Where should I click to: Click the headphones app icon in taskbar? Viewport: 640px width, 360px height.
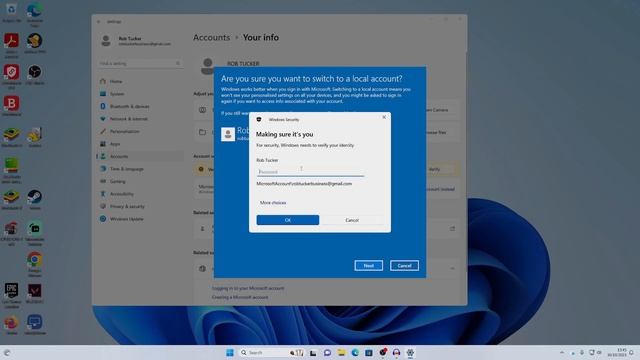pyautogui.click(x=396, y=353)
